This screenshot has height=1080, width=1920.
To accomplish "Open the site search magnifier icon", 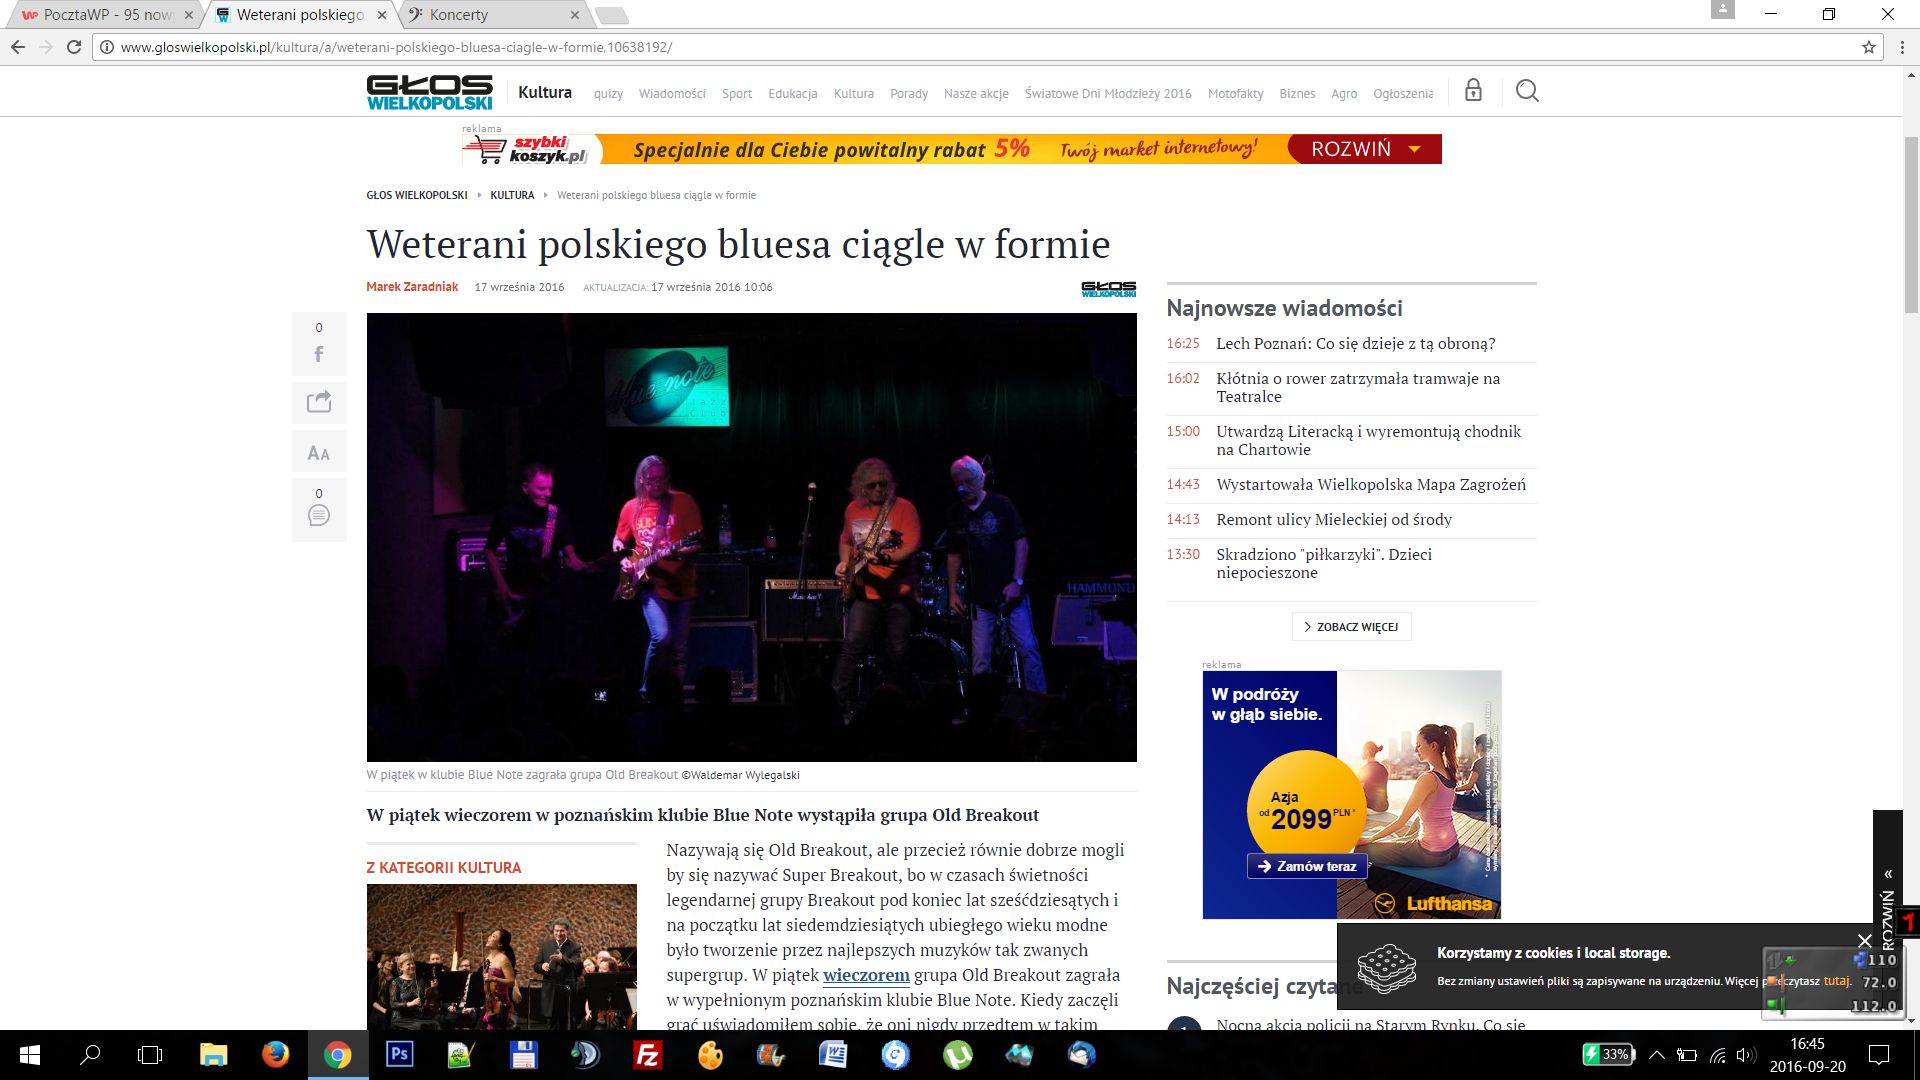I will pyautogui.click(x=1527, y=92).
